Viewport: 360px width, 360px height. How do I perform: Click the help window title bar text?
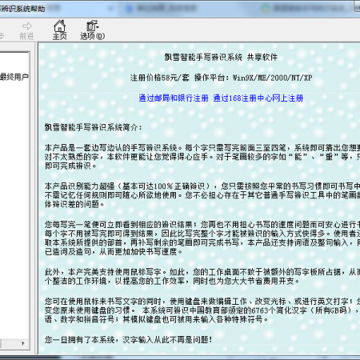point(22,9)
